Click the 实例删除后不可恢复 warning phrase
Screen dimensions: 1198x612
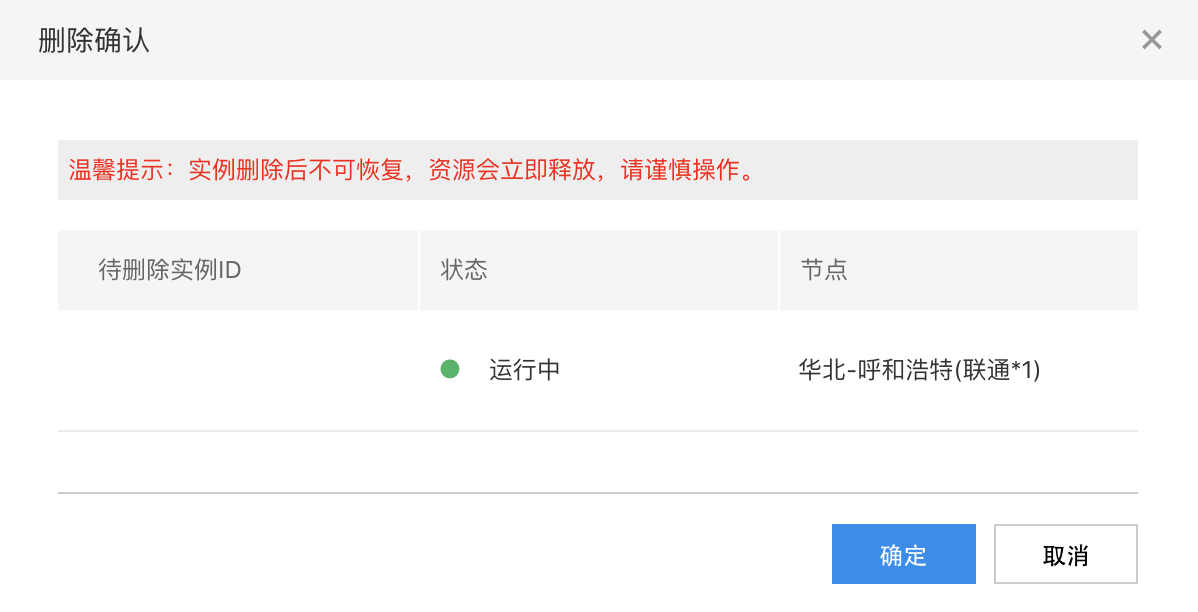pyautogui.click(x=296, y=170)
